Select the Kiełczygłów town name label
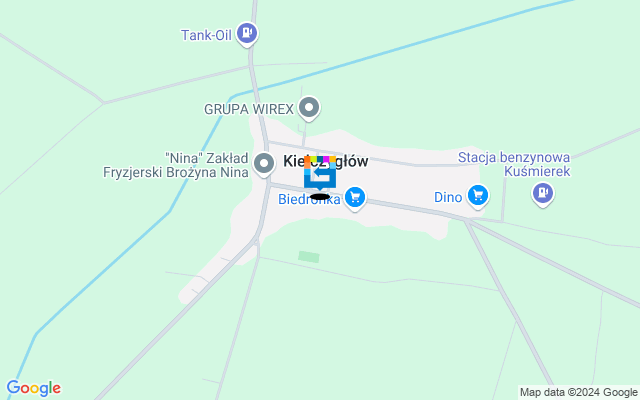 [x=326, y=161]
